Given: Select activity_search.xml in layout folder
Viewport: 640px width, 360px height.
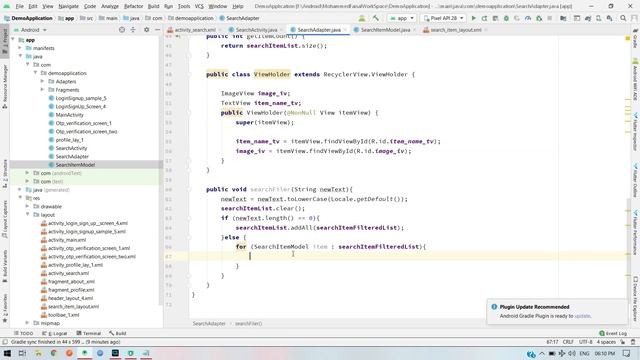Looking at the screenshot, I should 69,273.
